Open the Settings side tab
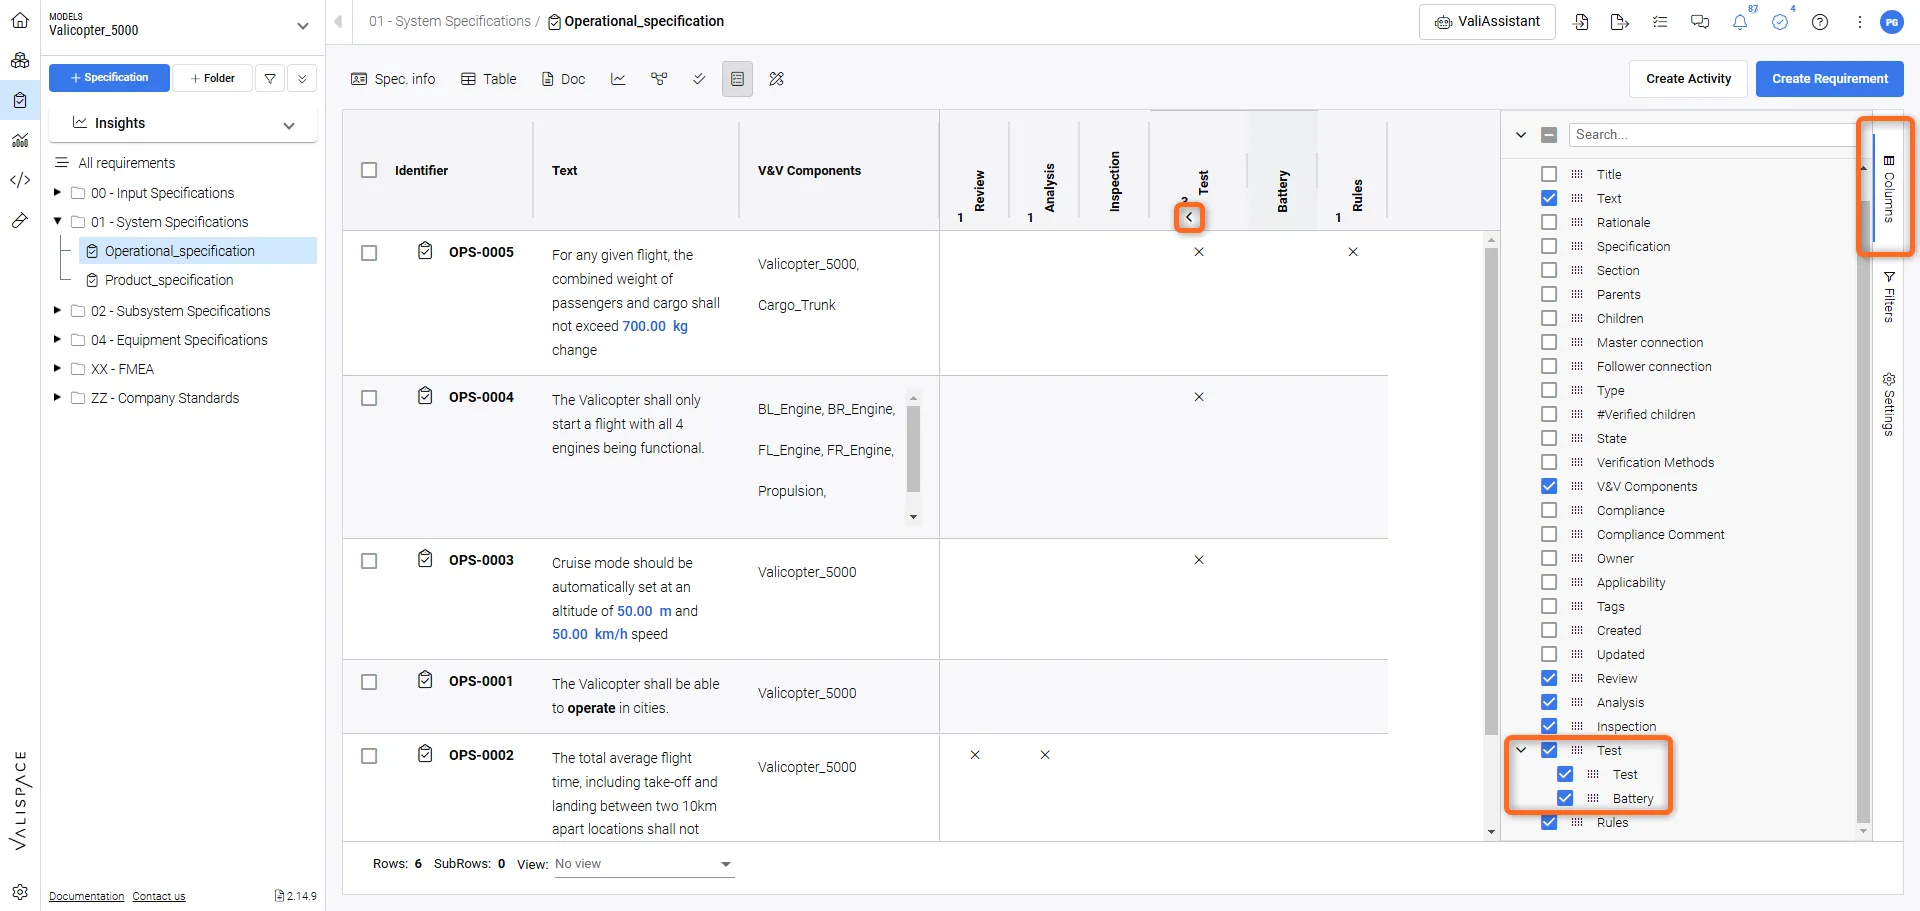 coord(1889,404)
